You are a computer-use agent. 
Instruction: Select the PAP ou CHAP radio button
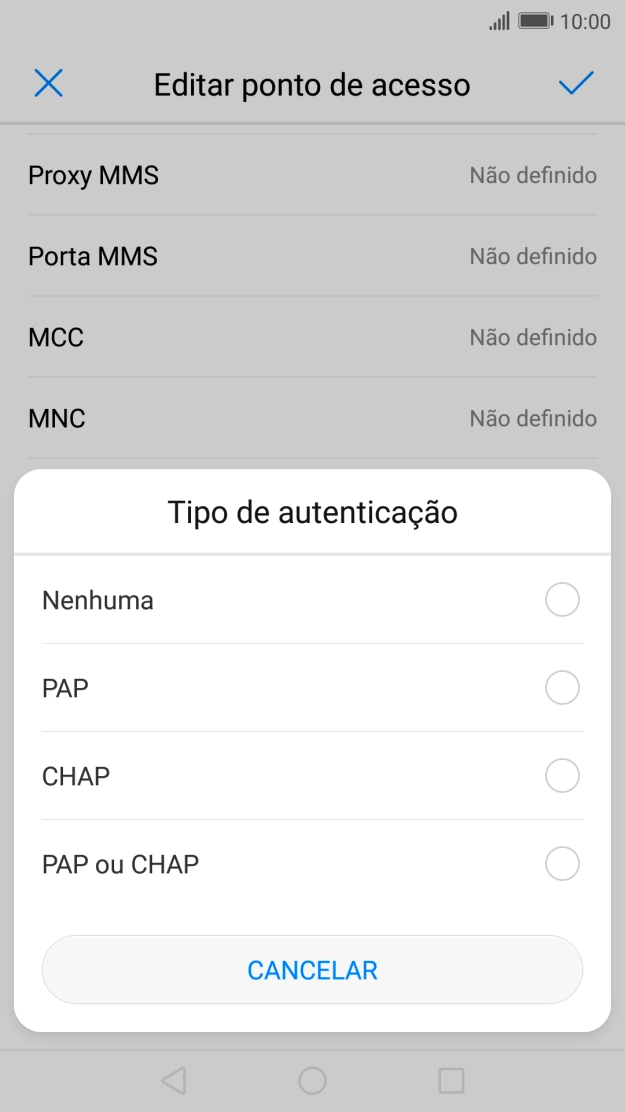point(562,864)
